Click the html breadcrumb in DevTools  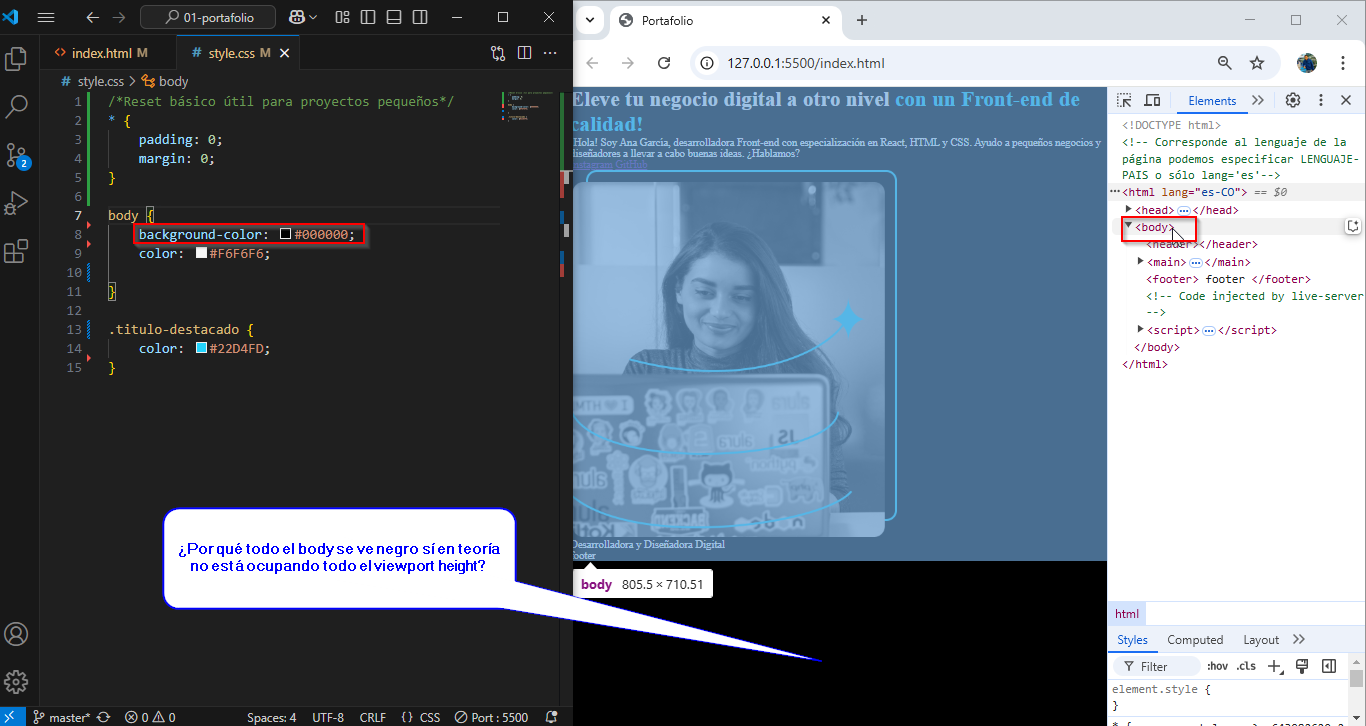(1127, 614)
